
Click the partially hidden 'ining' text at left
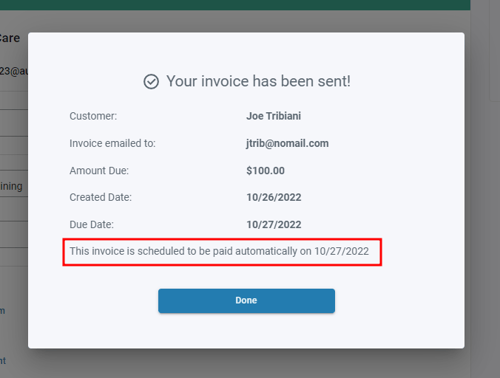pyautogui.click(x=11, y=186)
